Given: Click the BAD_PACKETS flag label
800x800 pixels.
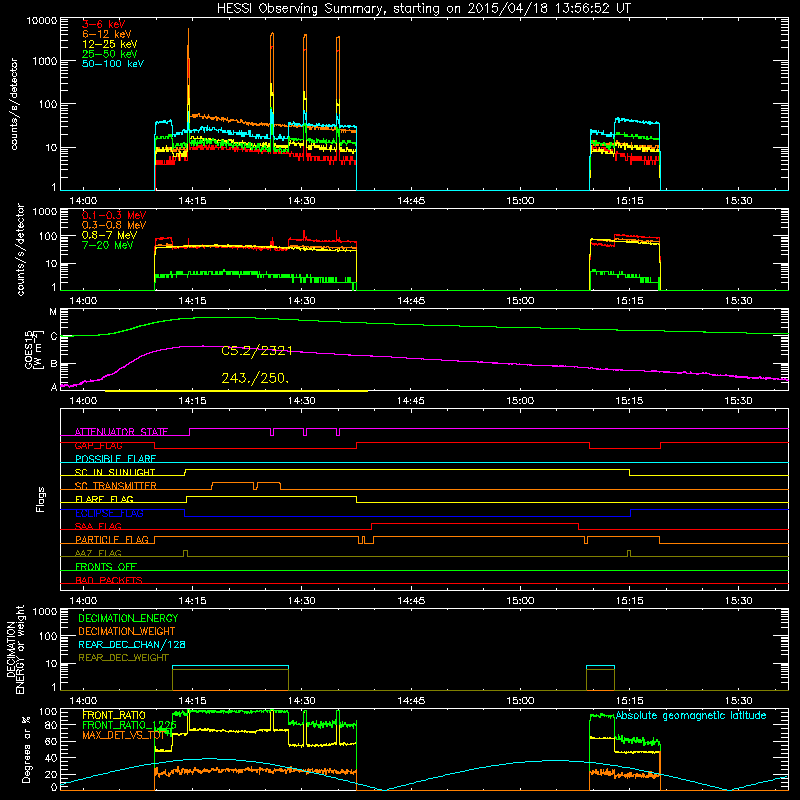Looking at the screenshot, I should [109, 580].
